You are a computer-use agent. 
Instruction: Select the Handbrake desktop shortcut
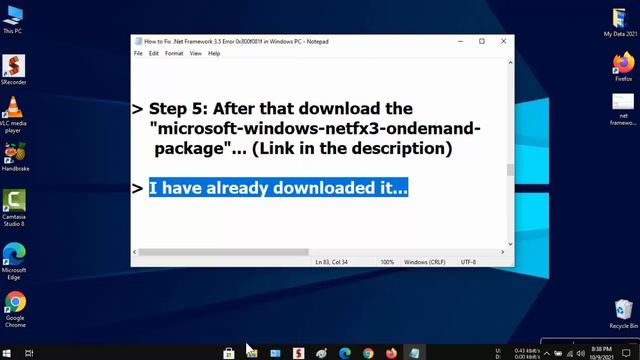point(15,157)
